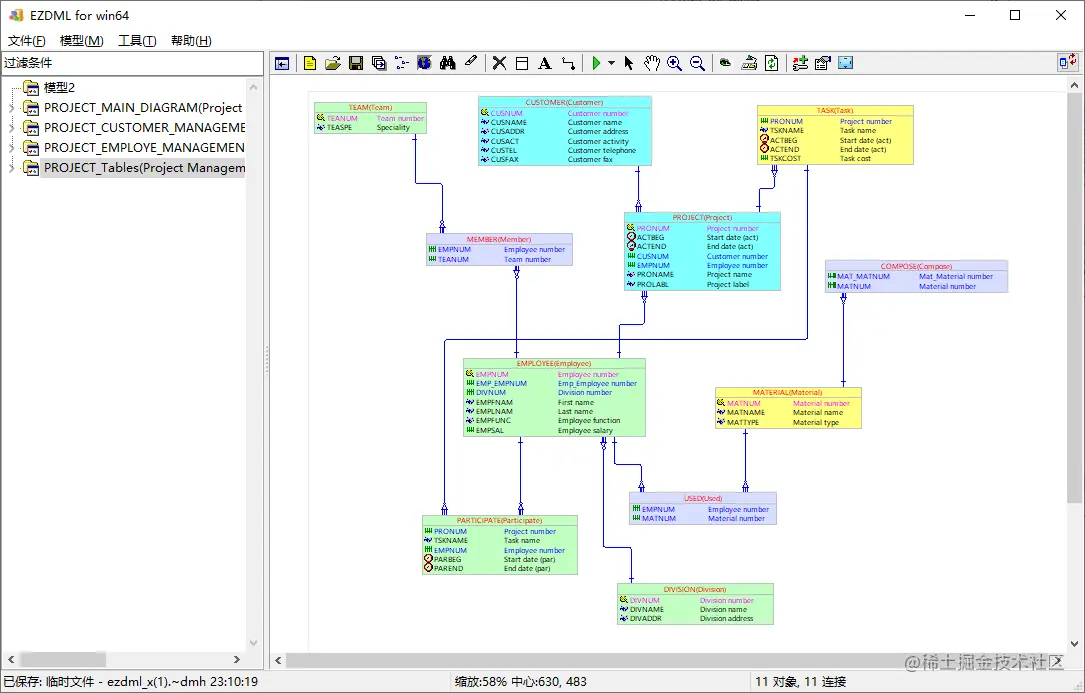Screen dimensions: 1085x693
Task: Select PROJECT_Tables in the tree
Action: (144, 168)
